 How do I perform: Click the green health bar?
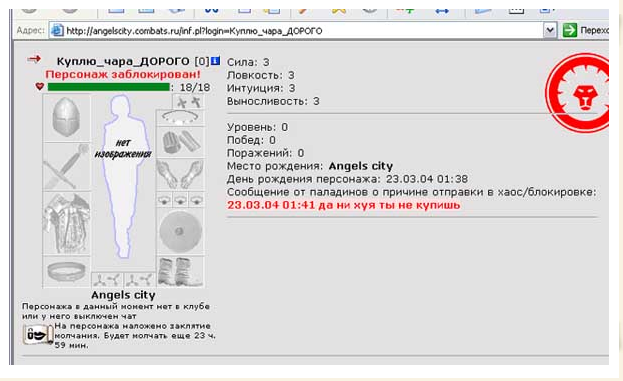pyautogui.click(x=108, y=87)
